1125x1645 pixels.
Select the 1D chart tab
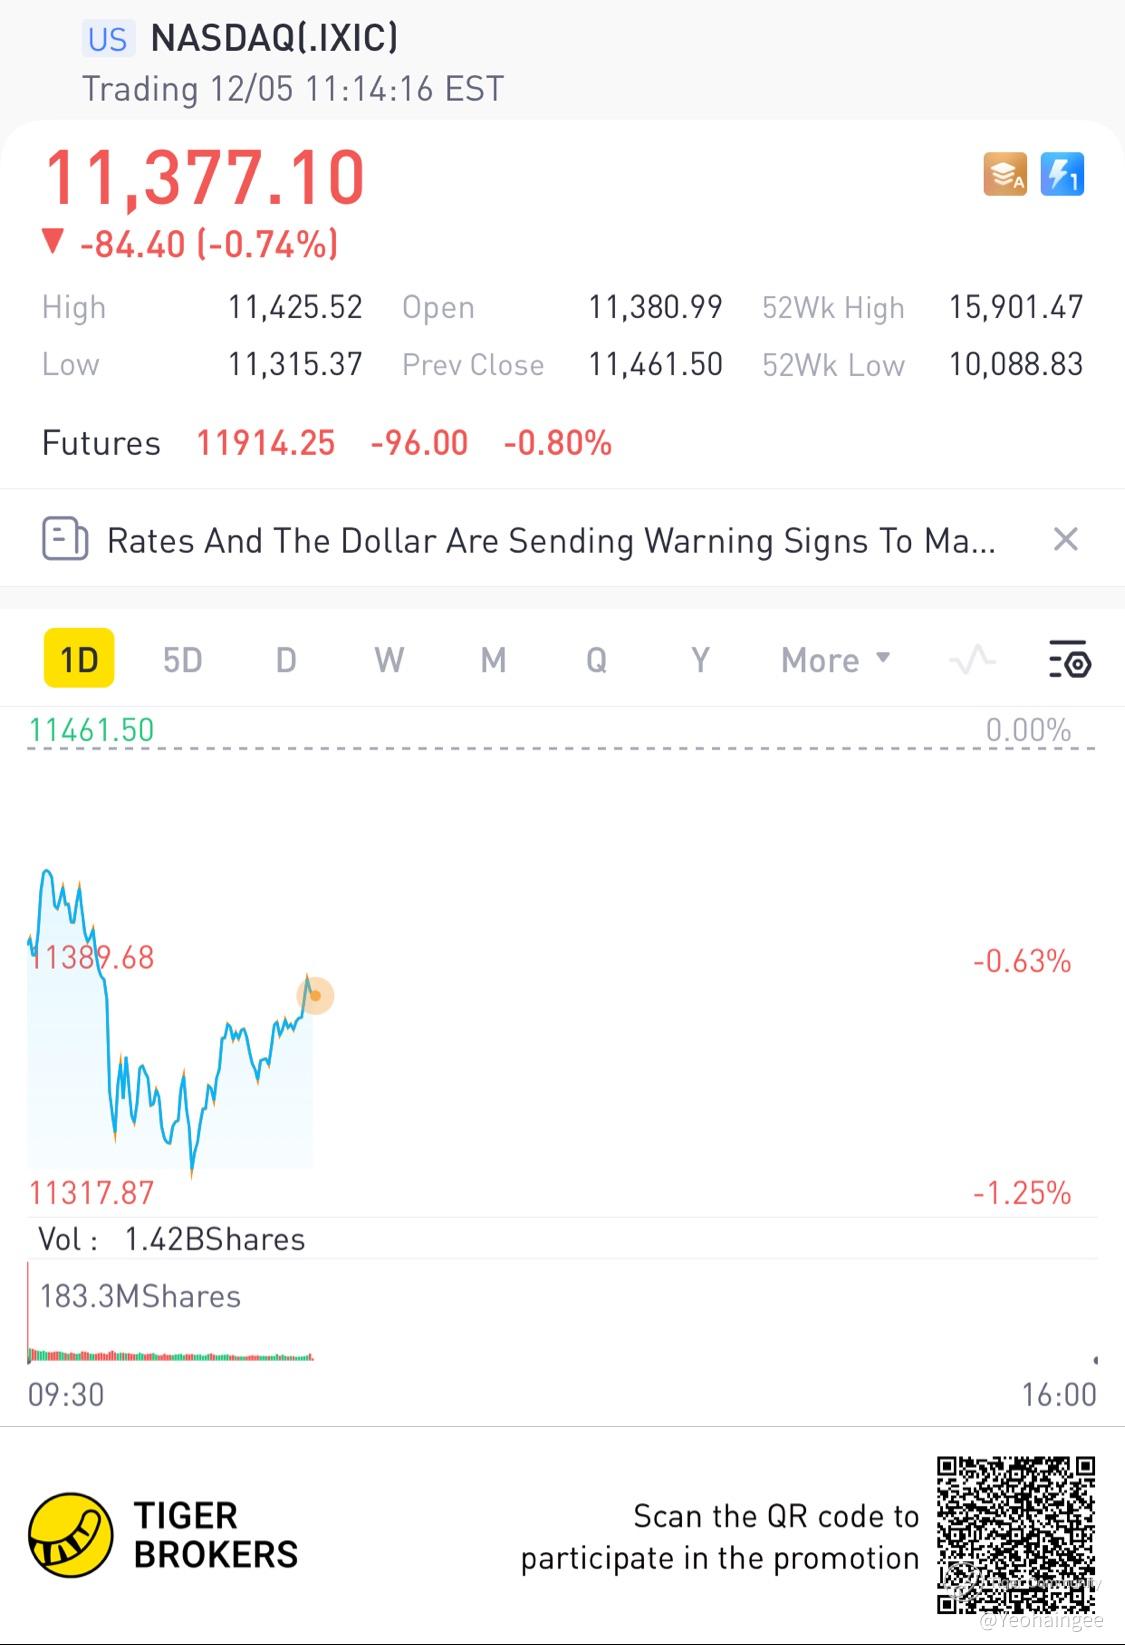(79, 660)
